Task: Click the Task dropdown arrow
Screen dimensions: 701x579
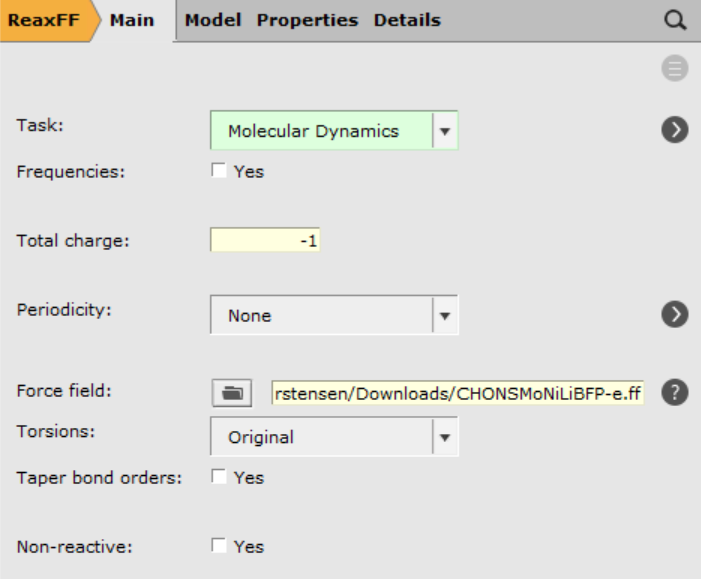Action: pos(445,131)
